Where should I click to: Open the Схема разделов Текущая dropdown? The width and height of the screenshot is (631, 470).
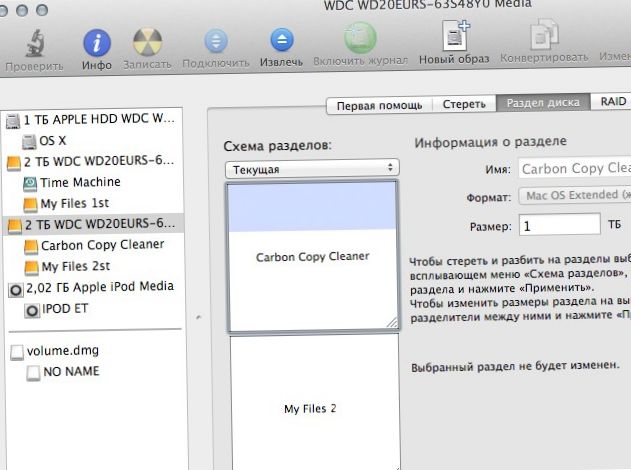(x=312, y=169)
